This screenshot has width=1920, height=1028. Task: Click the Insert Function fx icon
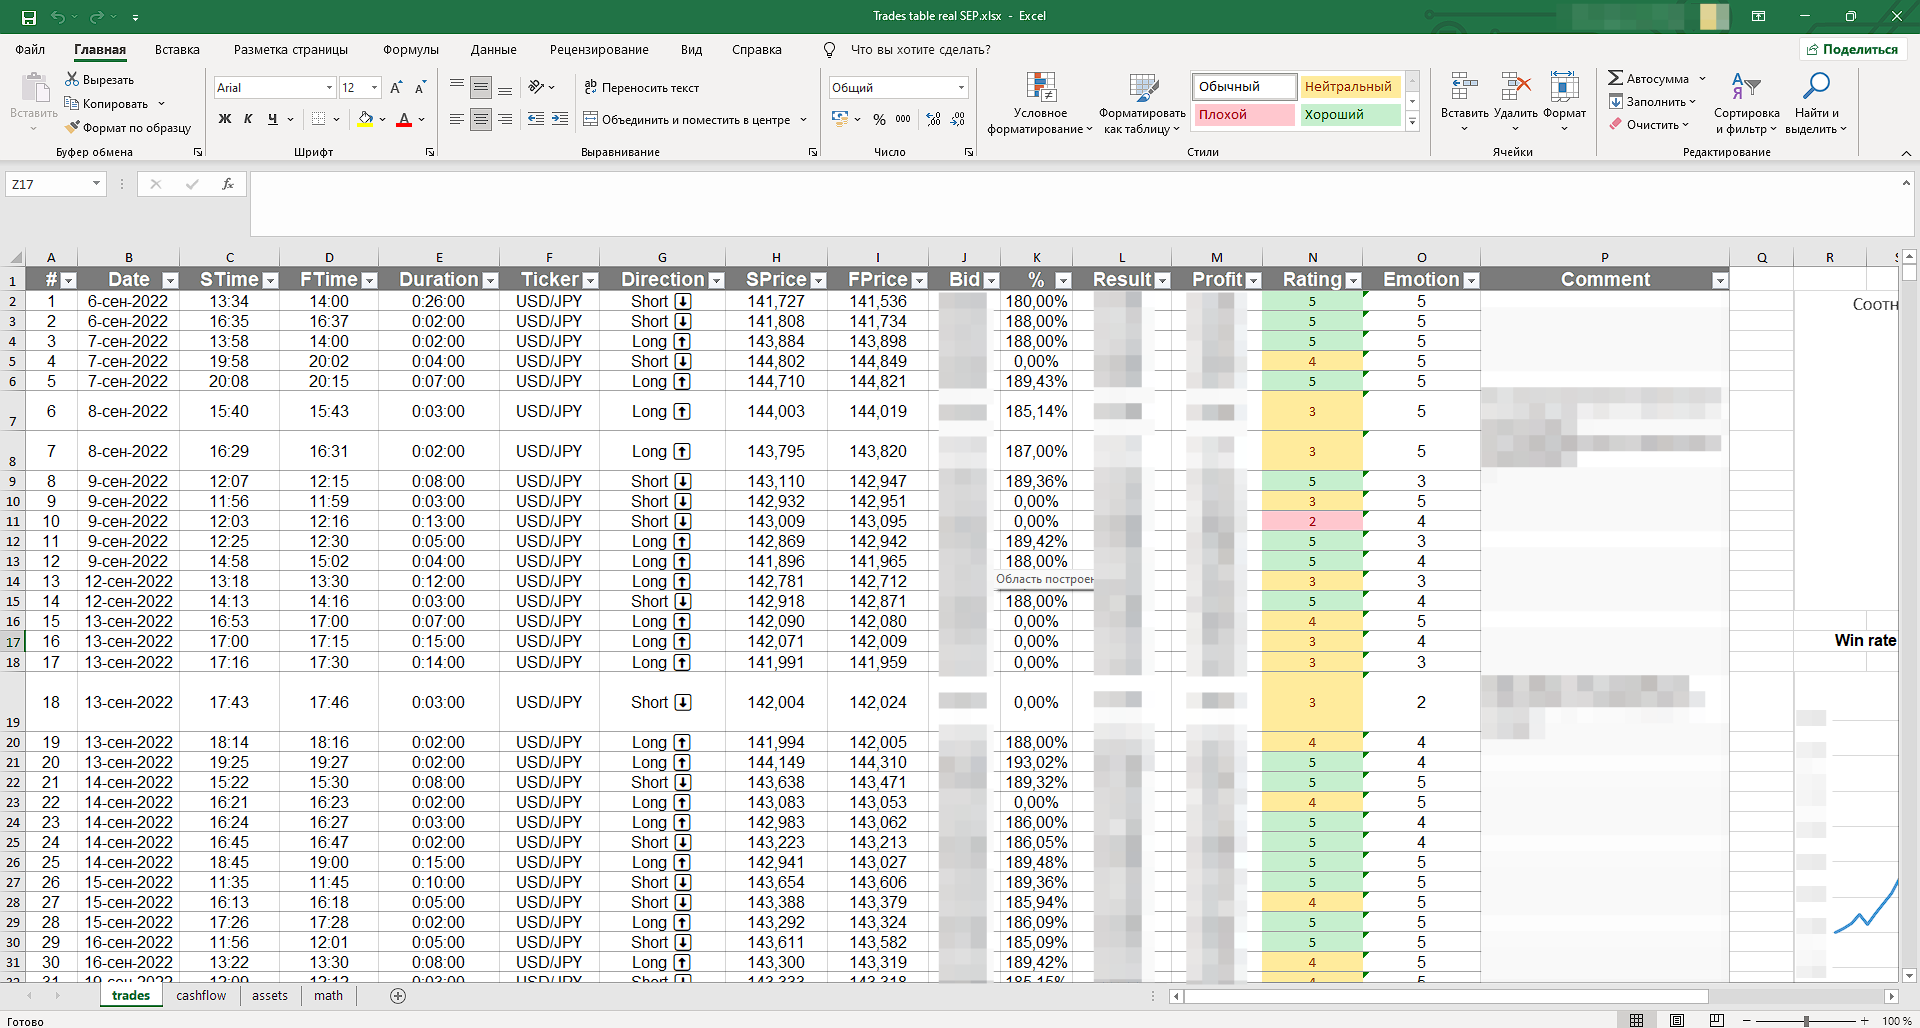(228, 184)
